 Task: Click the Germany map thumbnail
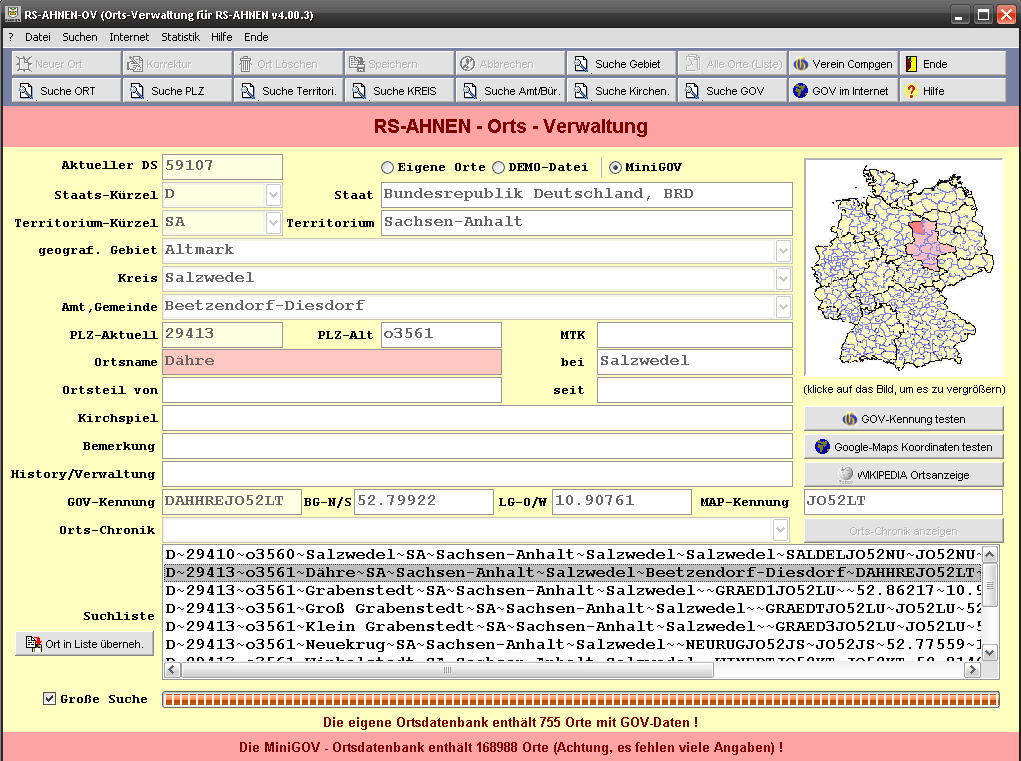[x=904, y=268]
